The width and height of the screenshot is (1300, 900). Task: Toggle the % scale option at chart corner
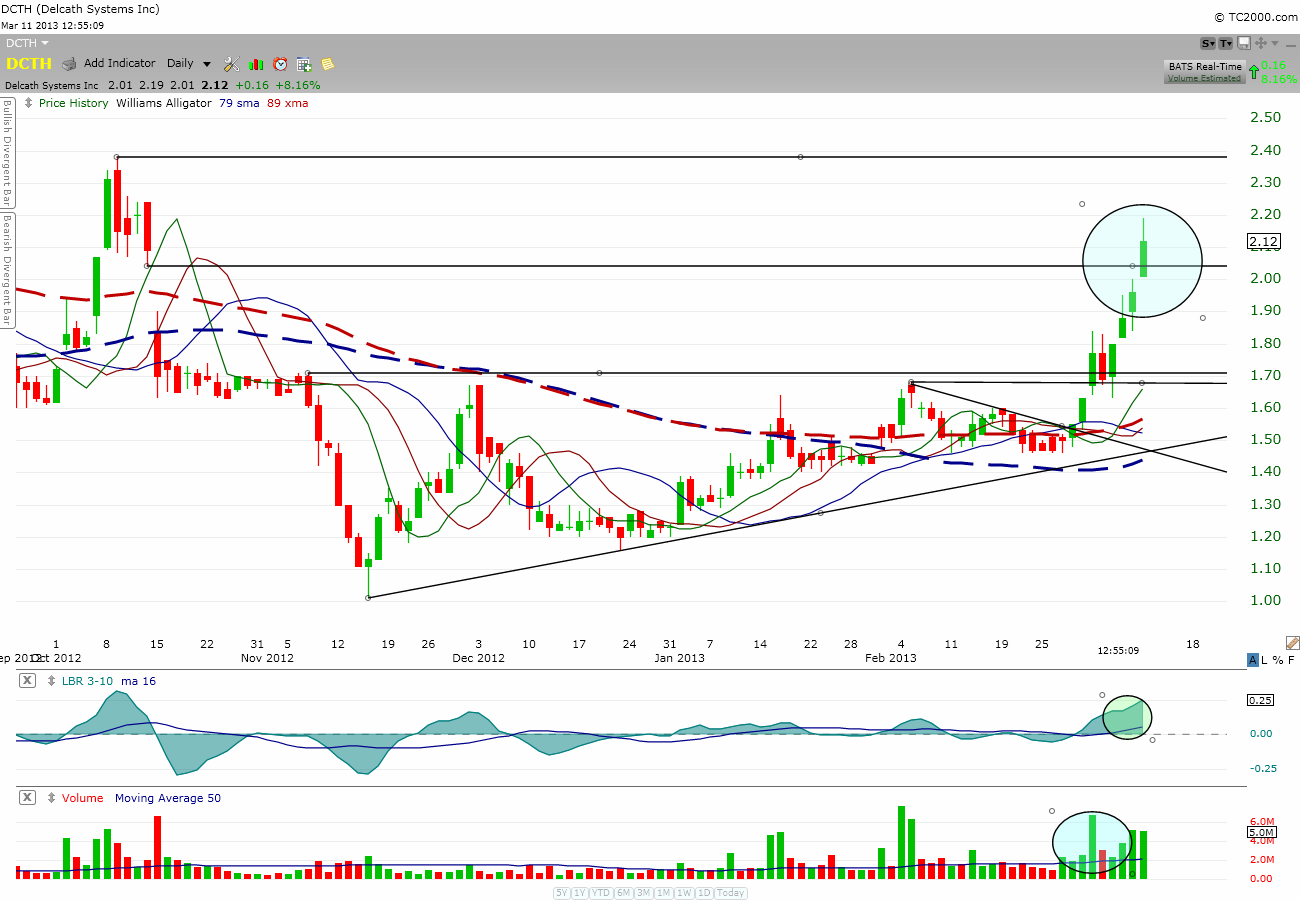tap(1279, 660)
